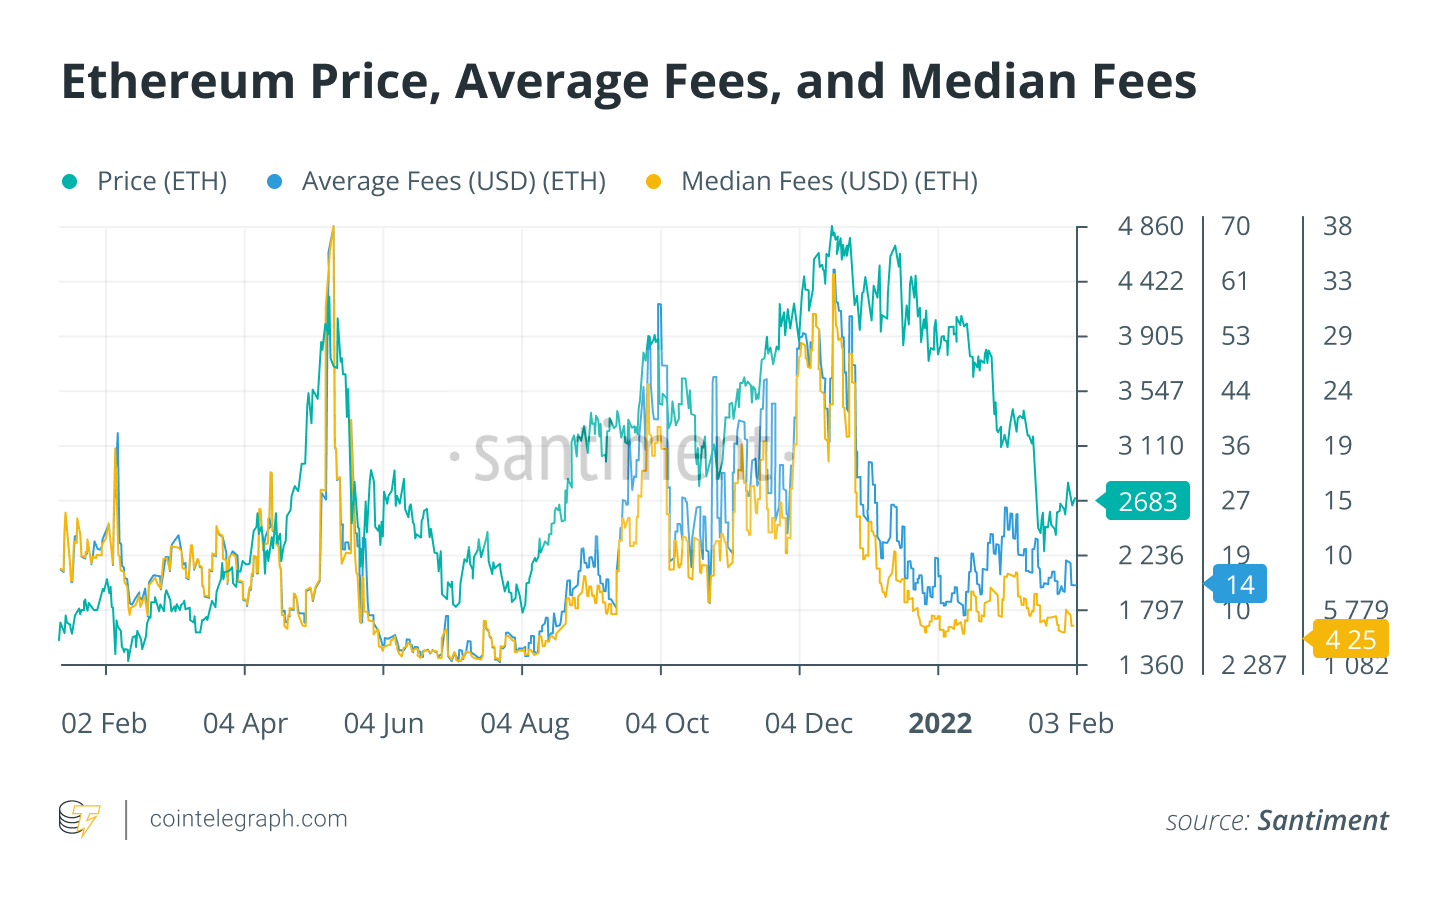Viewport: 1450px width, 899px height.
Task: Toggle the Average Fees (USD) legend label
Action: pyautogui.click(x=454, y=182)
